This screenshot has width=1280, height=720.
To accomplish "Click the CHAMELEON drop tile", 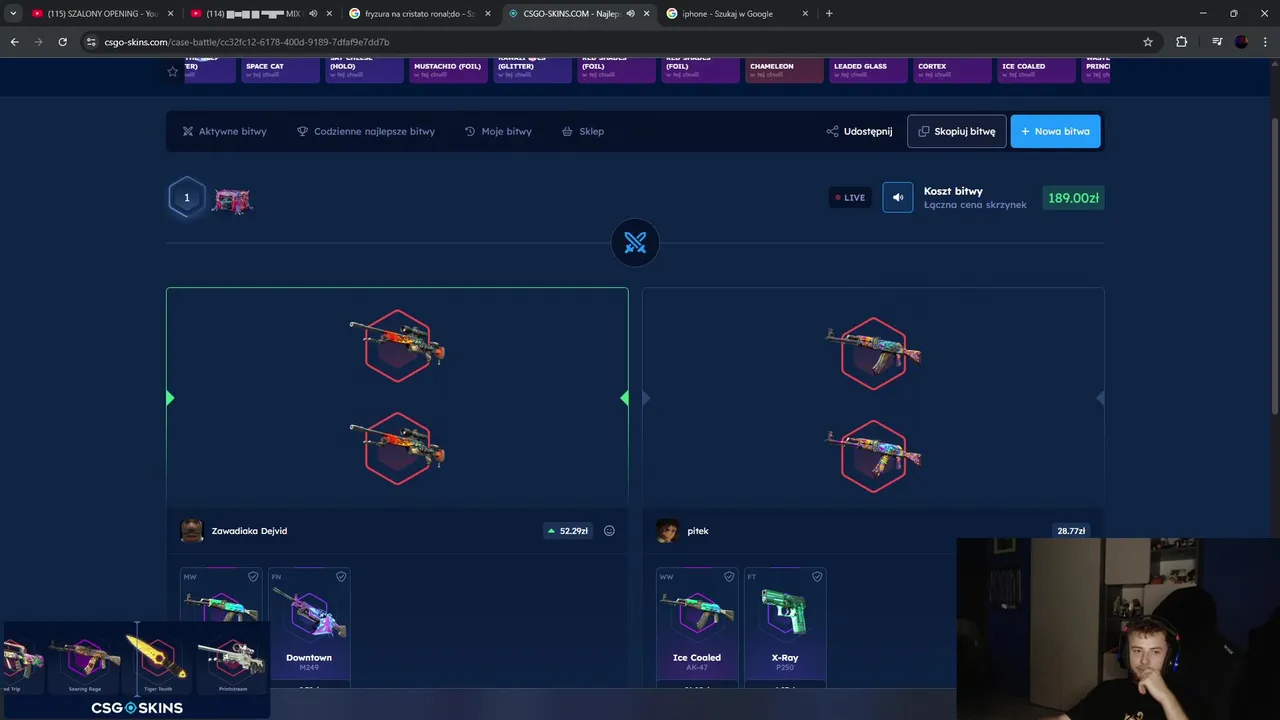I will 784,70.
